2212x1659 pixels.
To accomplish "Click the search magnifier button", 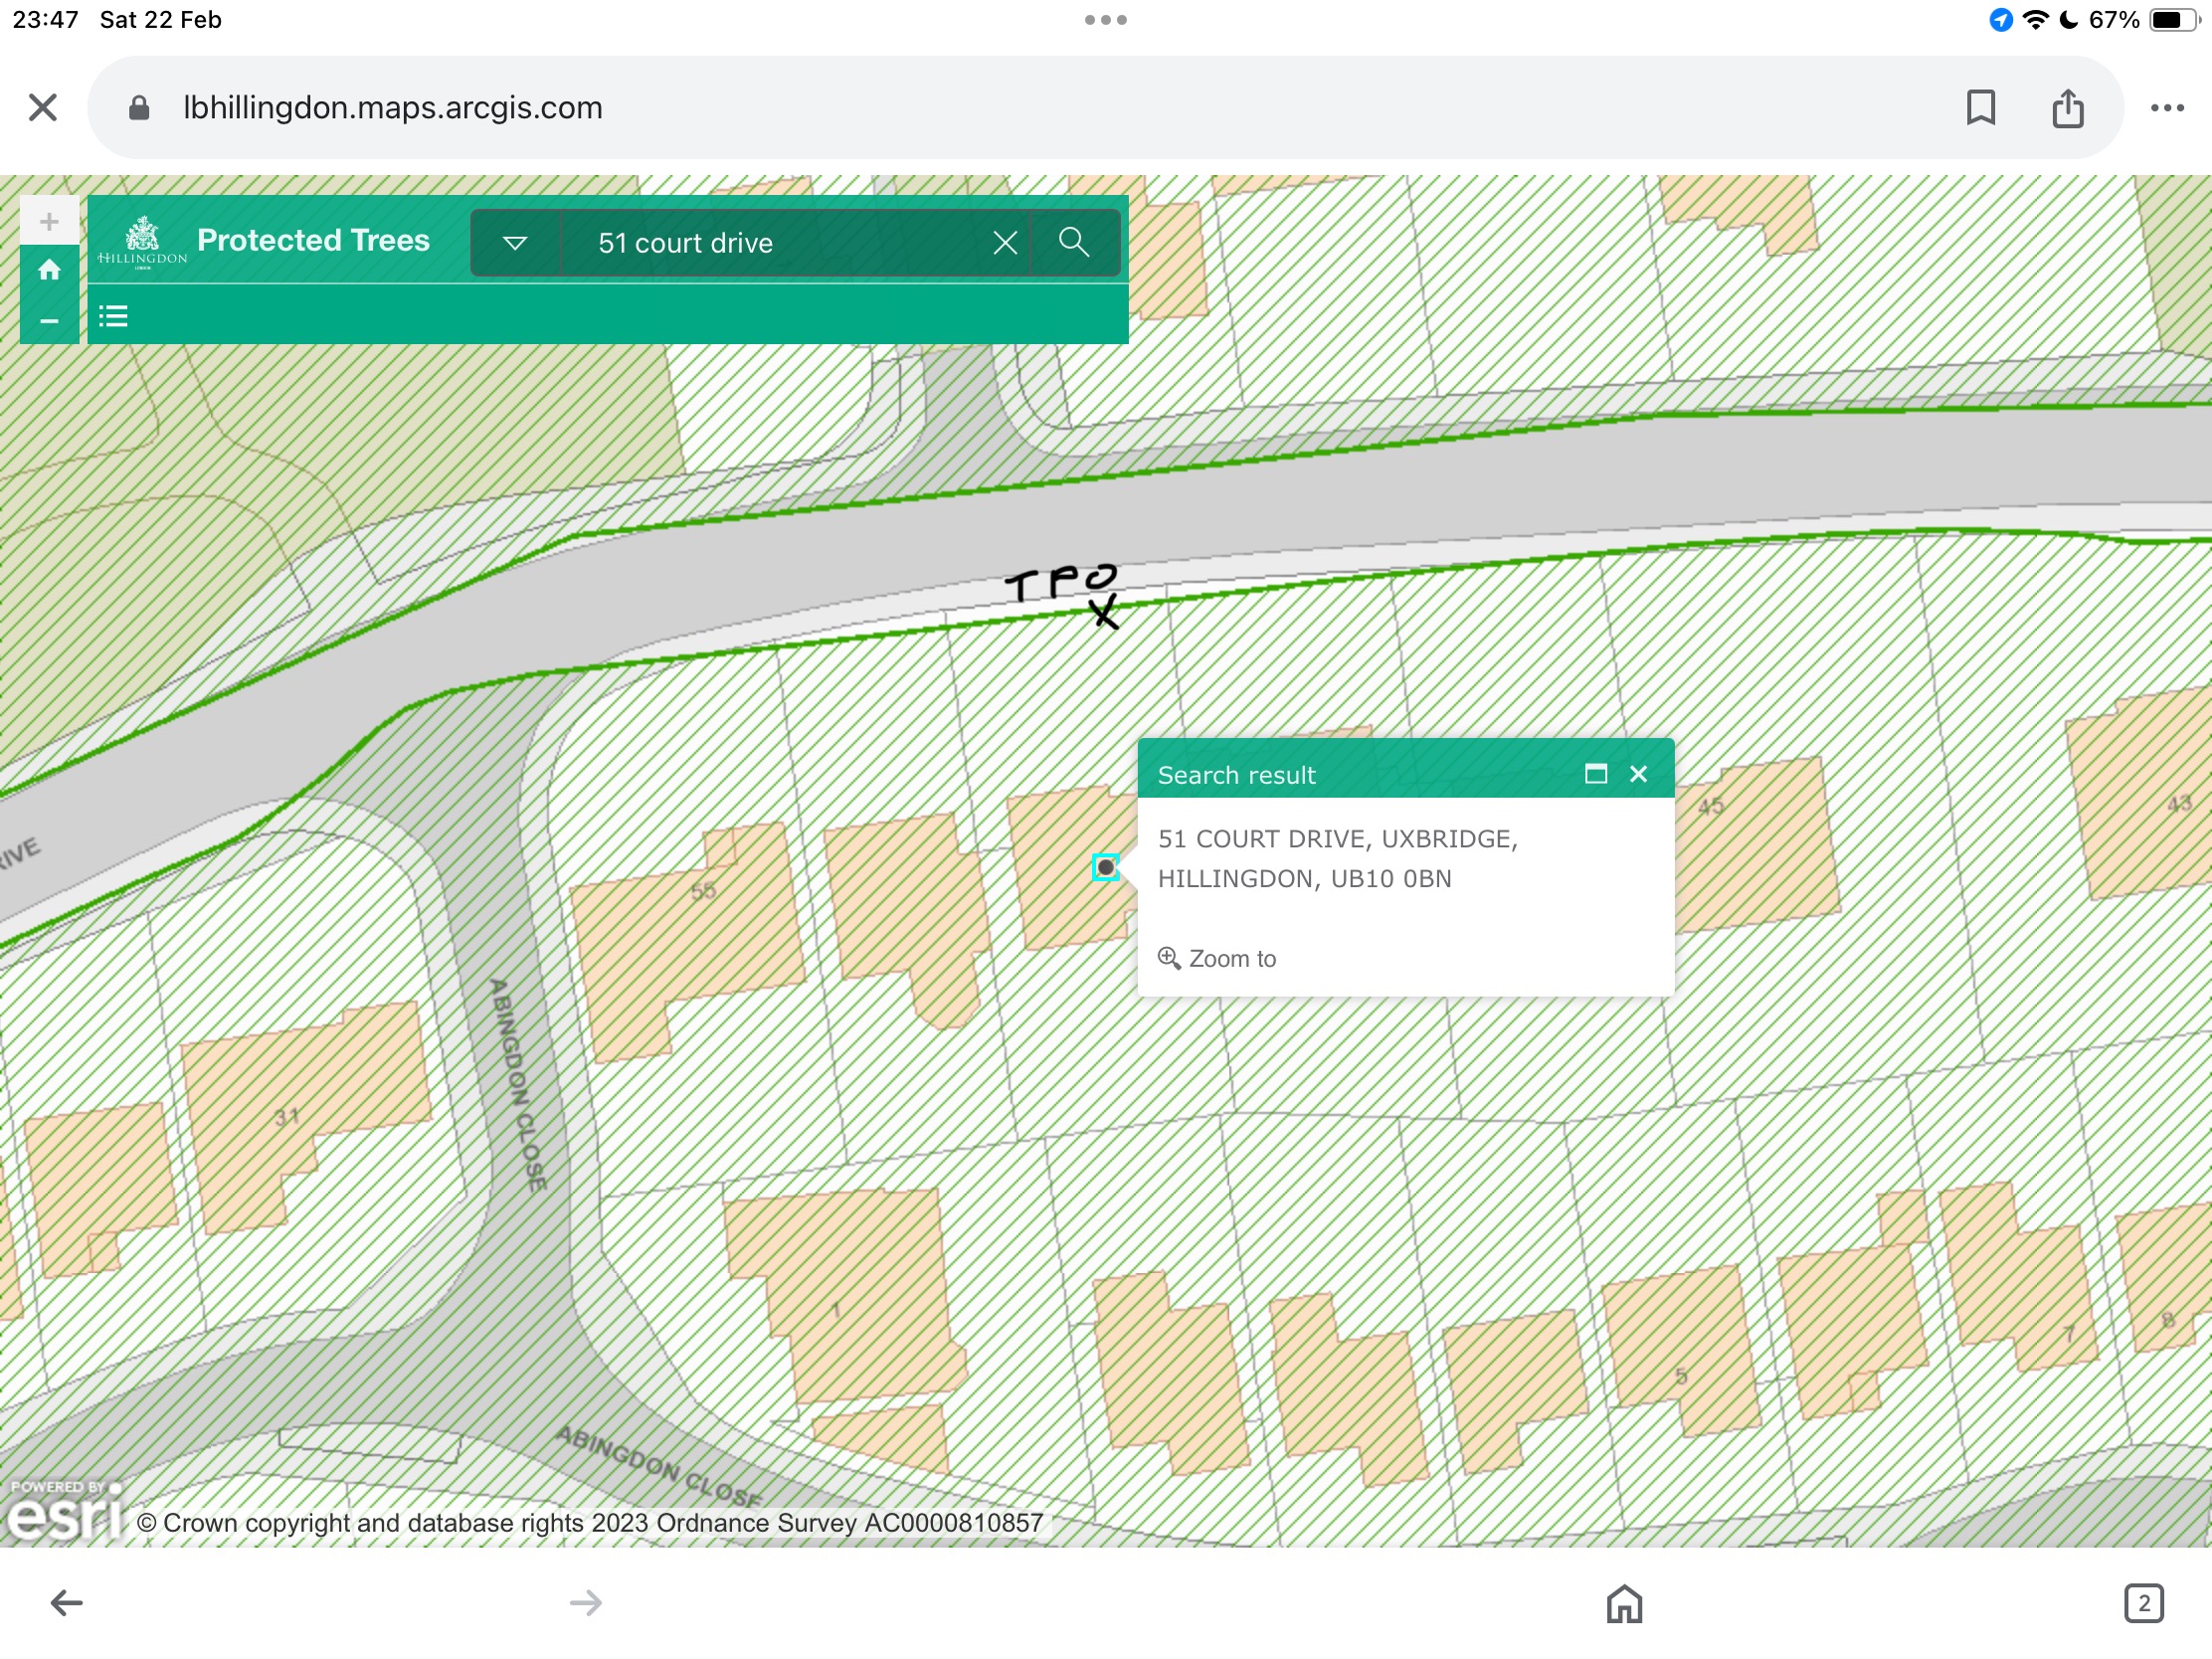I will (1074, 242).
